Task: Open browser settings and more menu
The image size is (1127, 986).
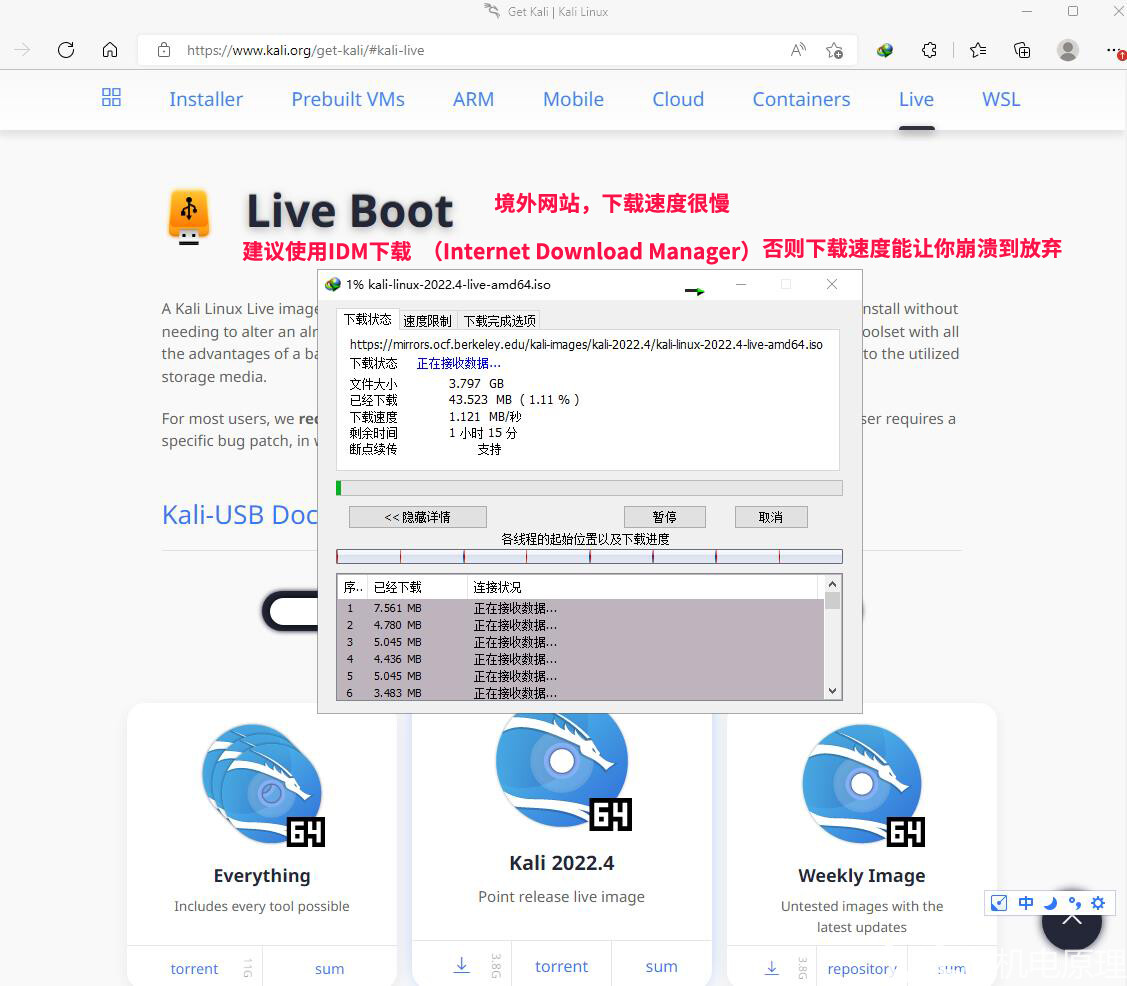Action: (x=1113, y=50)
